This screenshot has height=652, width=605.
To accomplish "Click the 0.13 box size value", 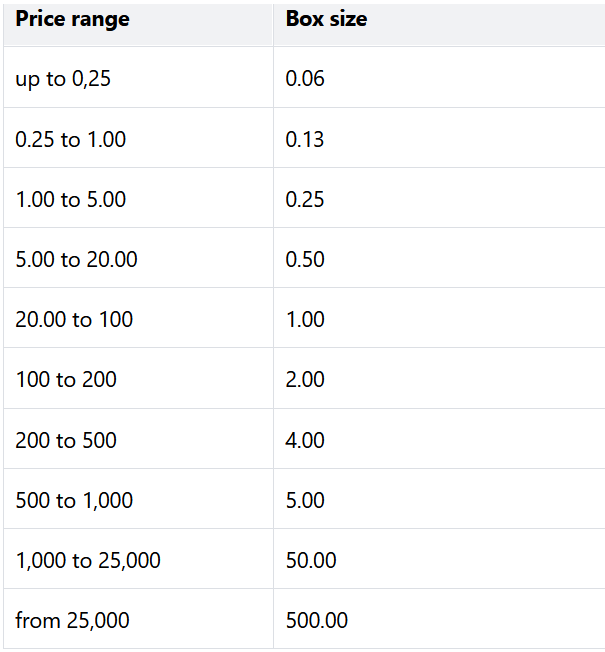I will point(305,139).
